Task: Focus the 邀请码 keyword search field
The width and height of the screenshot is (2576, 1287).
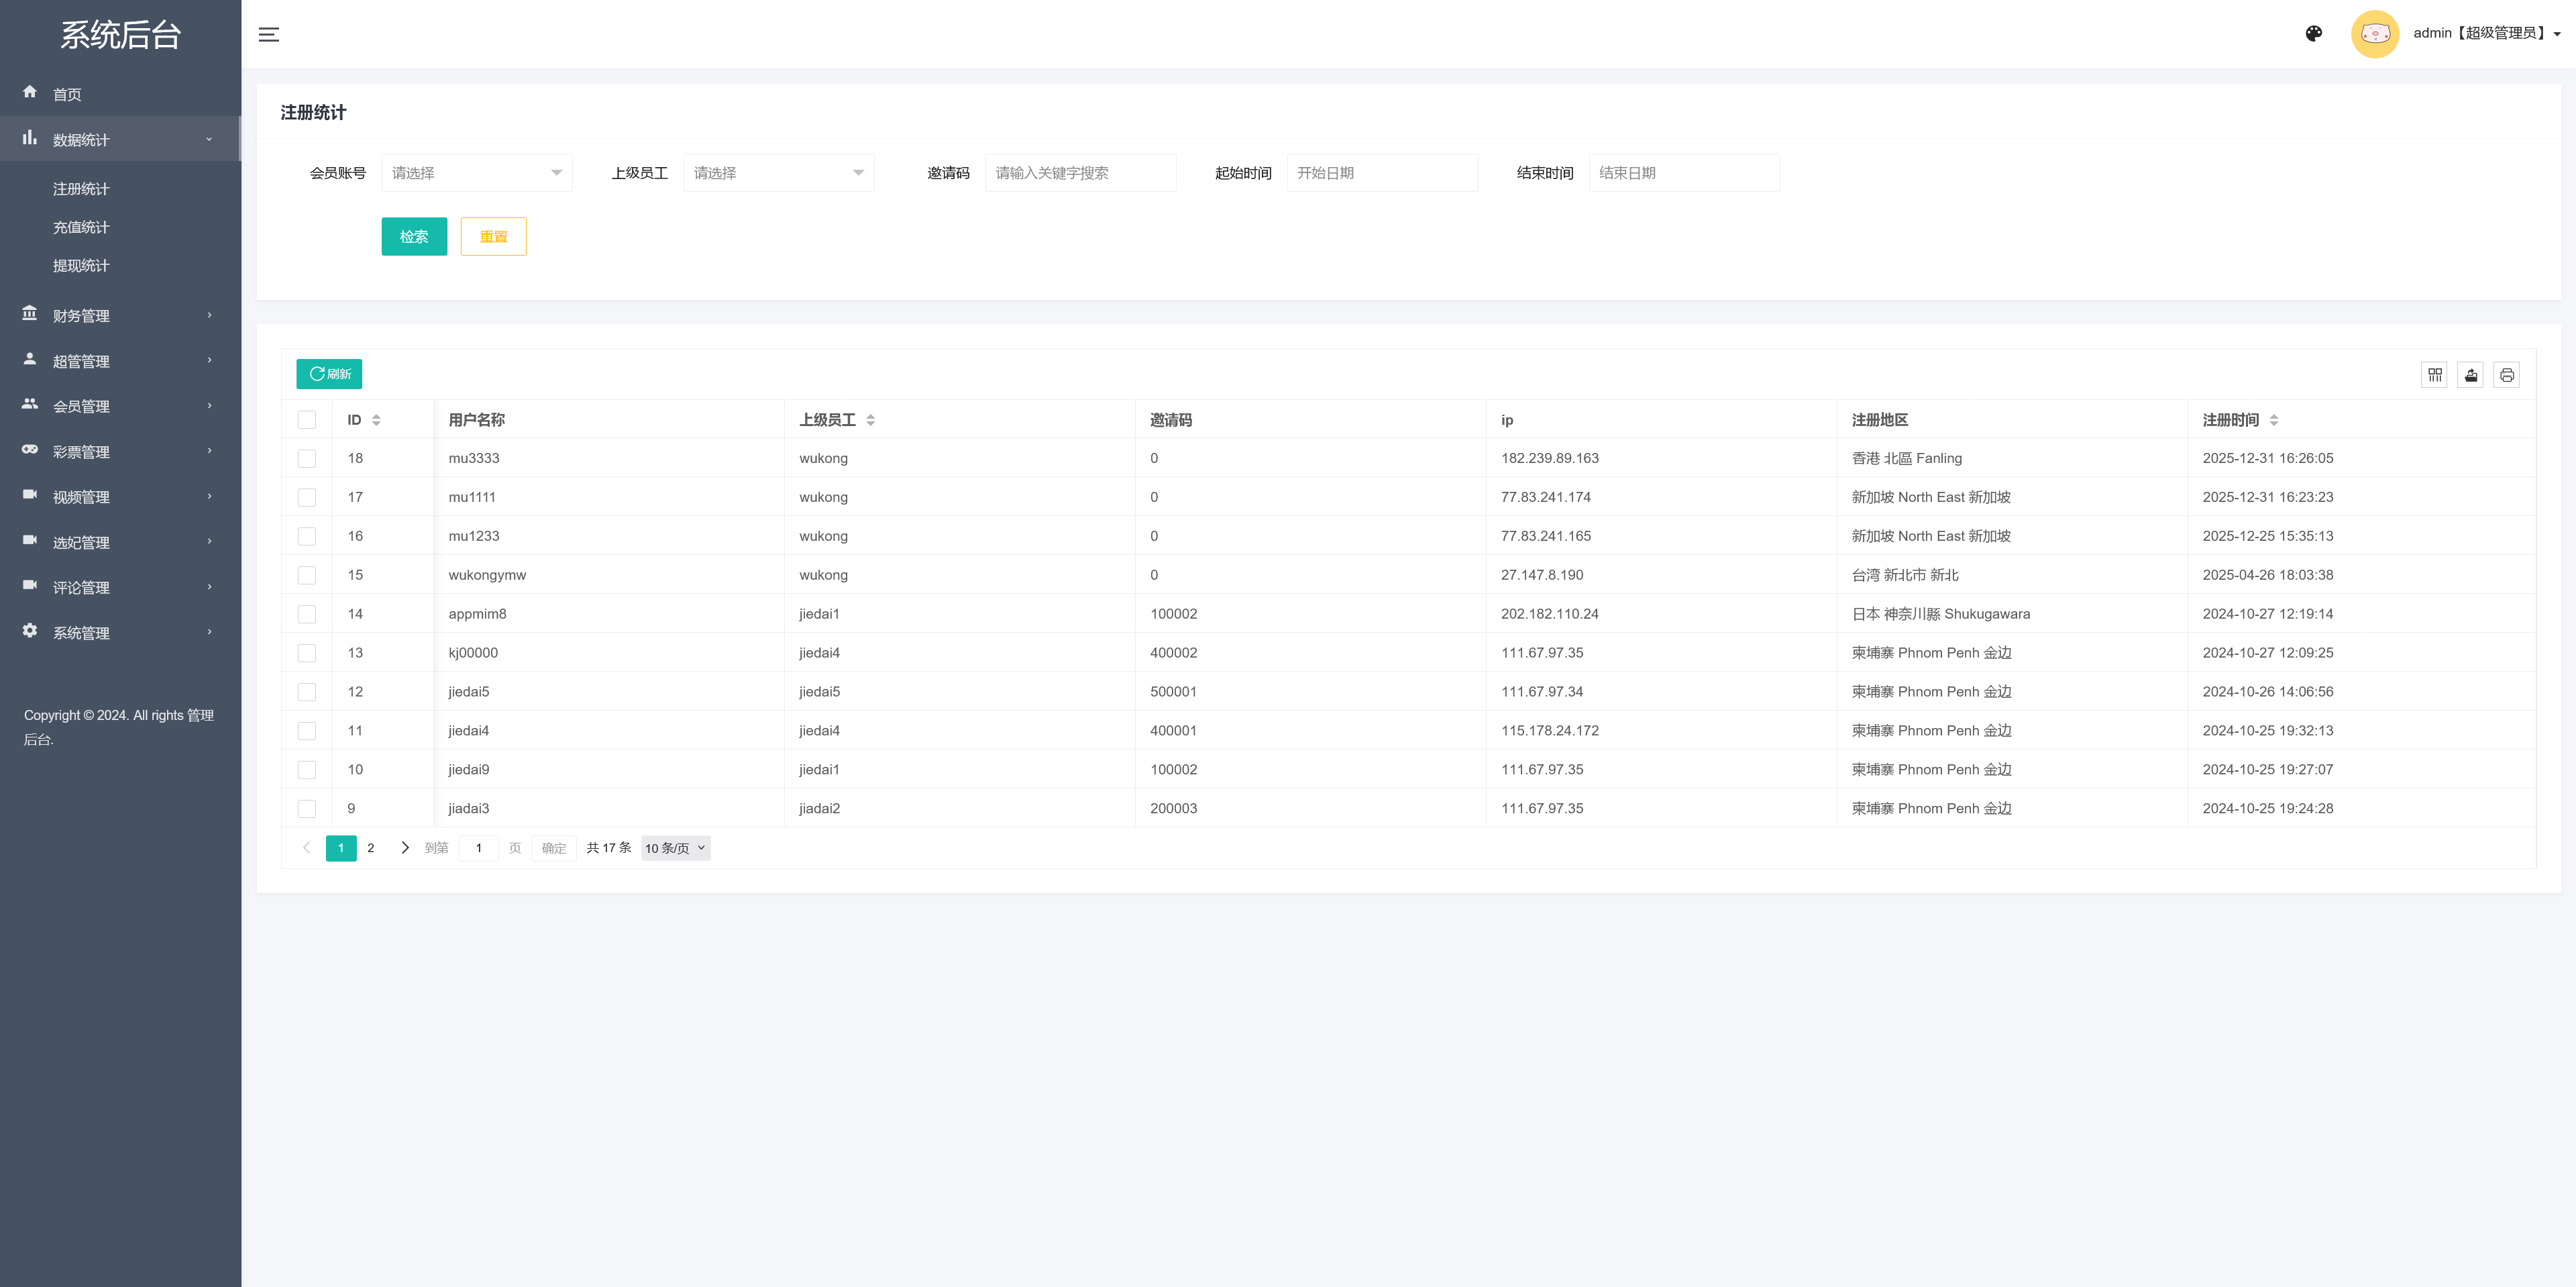Action: click(1081, 173)
